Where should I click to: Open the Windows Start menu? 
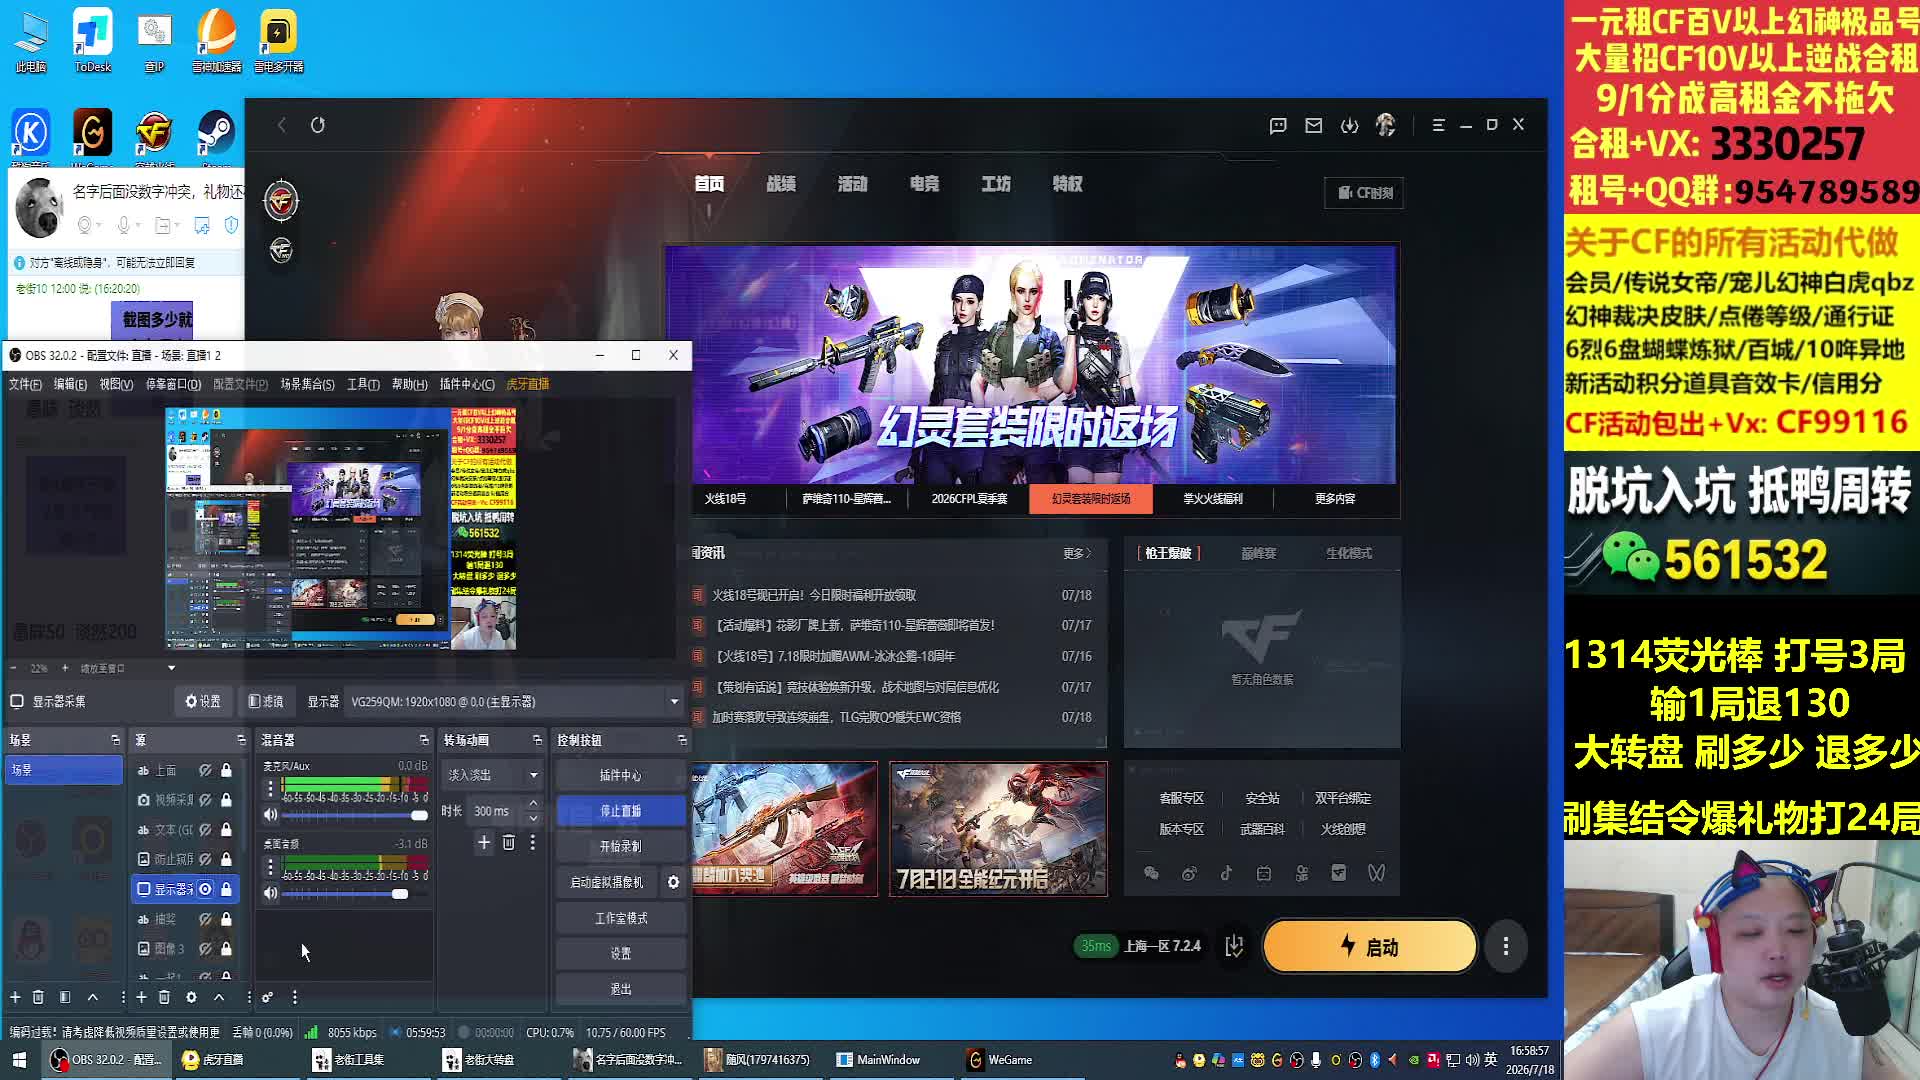coord(19,1060)
